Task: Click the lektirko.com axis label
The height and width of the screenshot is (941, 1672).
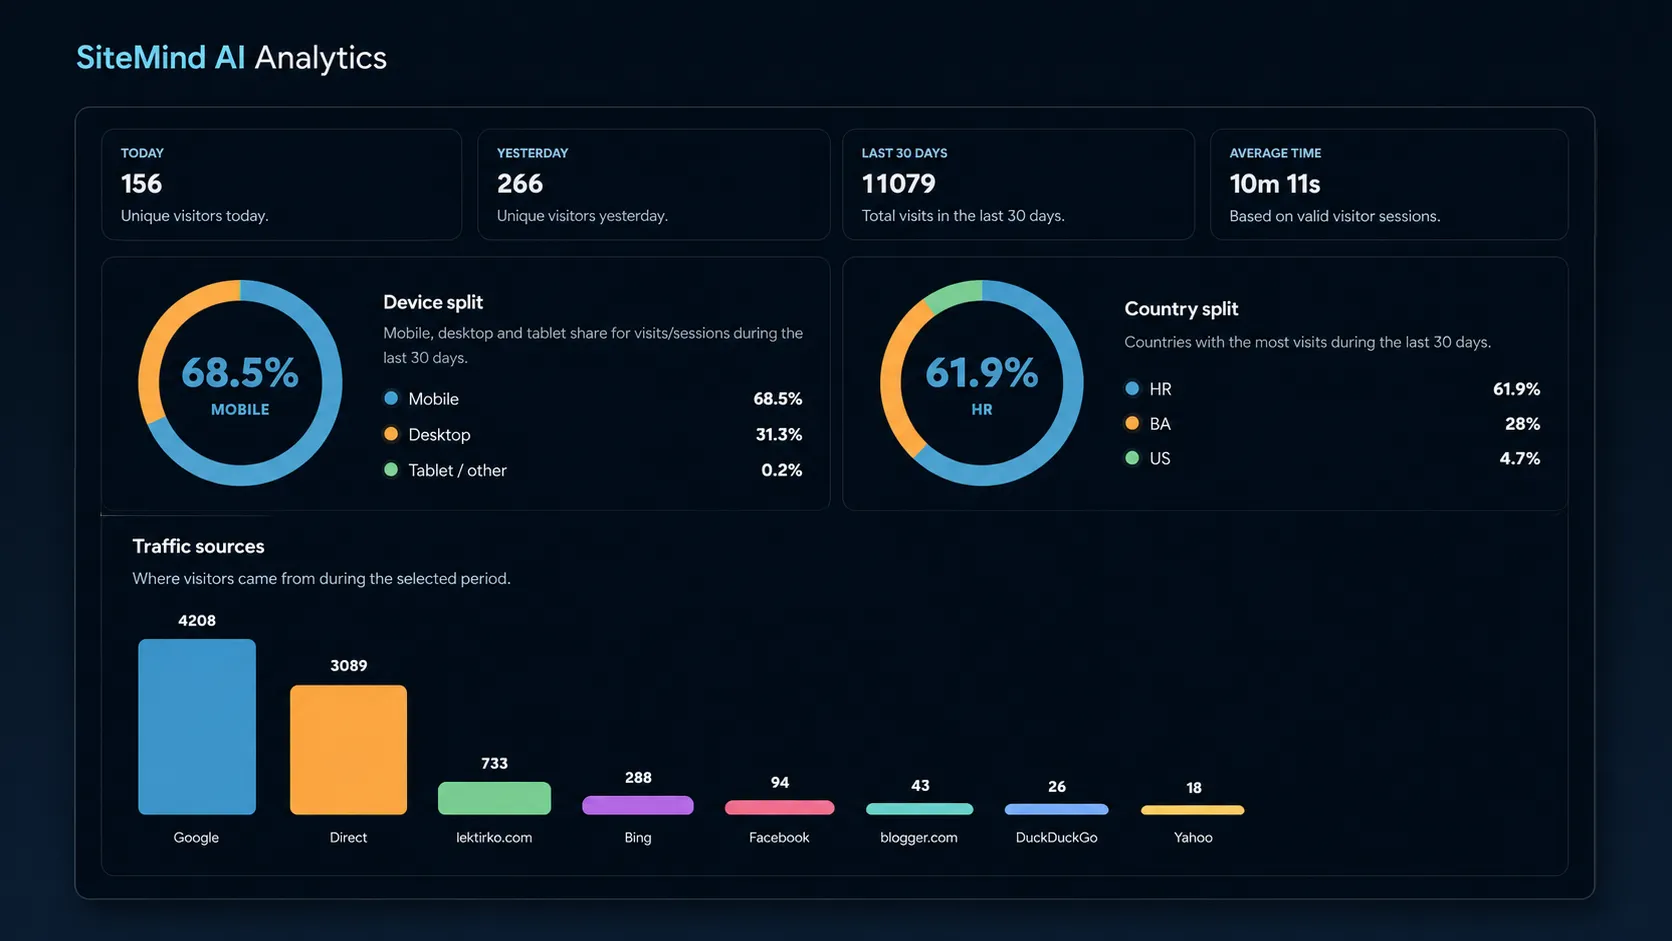Action: (494, 838)
